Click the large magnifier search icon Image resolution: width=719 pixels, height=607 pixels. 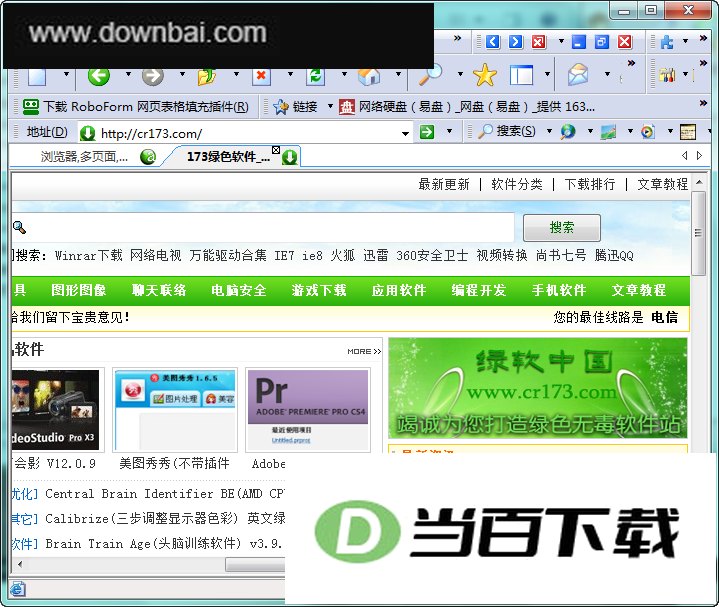pyautogui.click(x=431, y=74)
